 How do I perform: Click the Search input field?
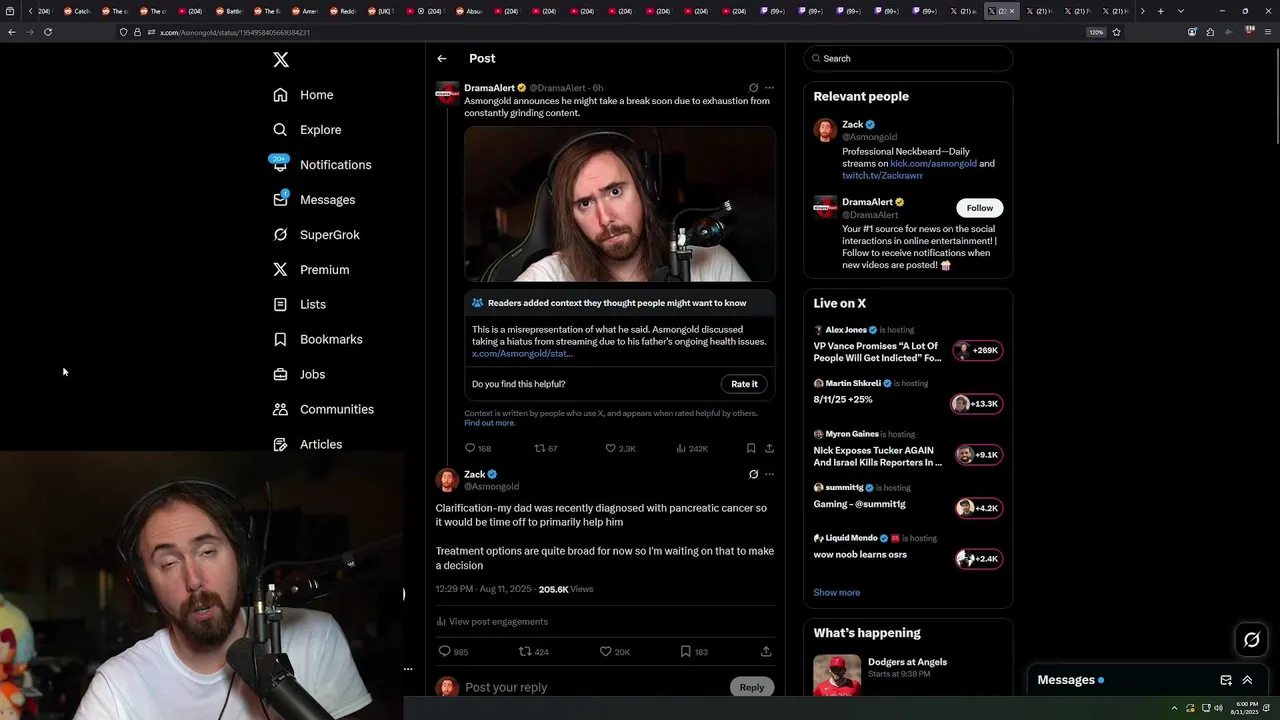click(x=908, y=59)
